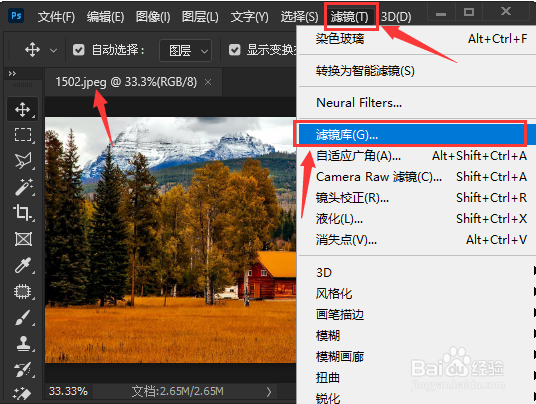Open the 文字(Y) menu
Viewport: 536px width, 404px height.
click(x=250, y=16)
